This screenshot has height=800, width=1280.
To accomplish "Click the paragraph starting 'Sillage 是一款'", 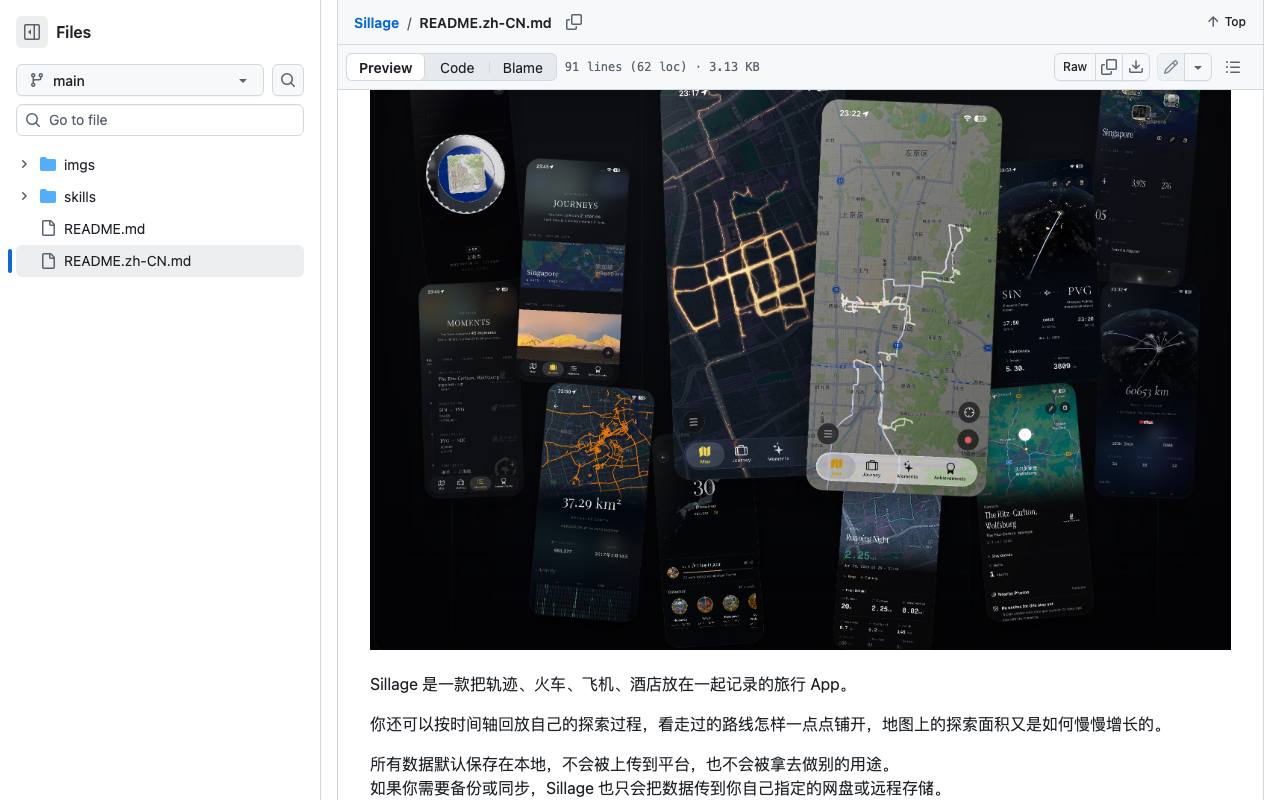I will (x=612, y=685).
